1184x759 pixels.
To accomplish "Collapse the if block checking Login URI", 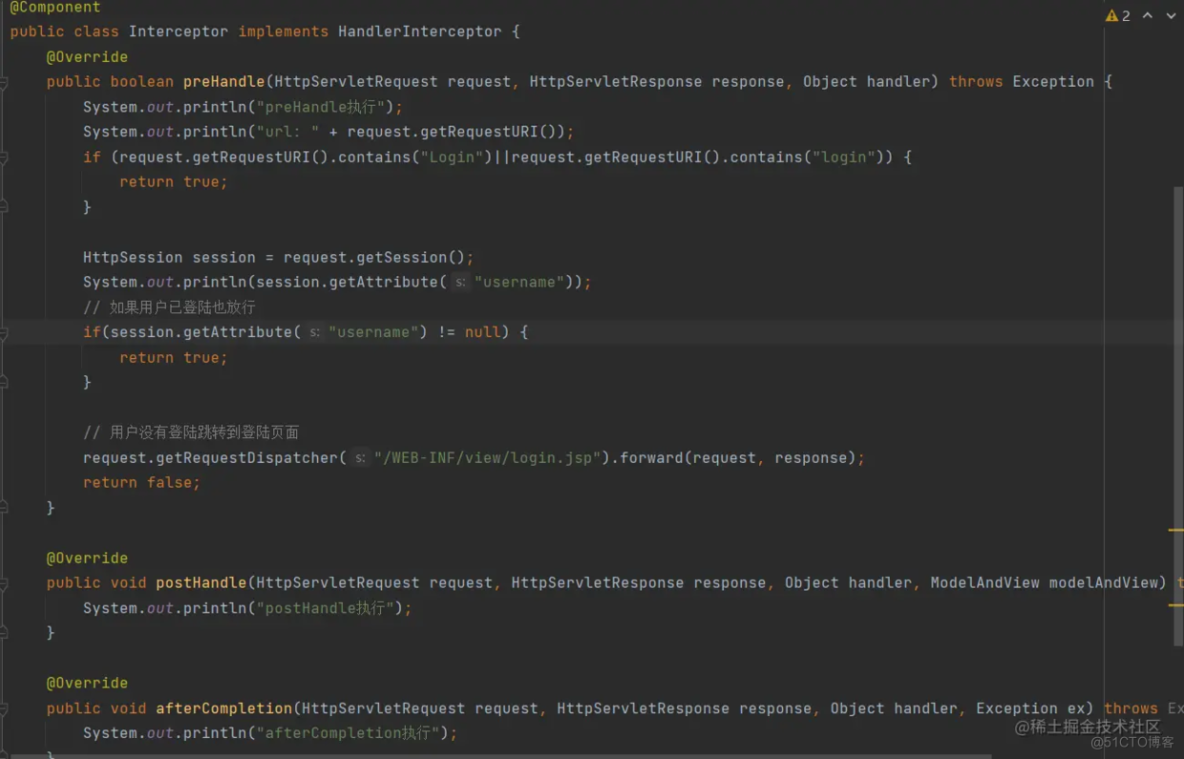I will (3, 157).
